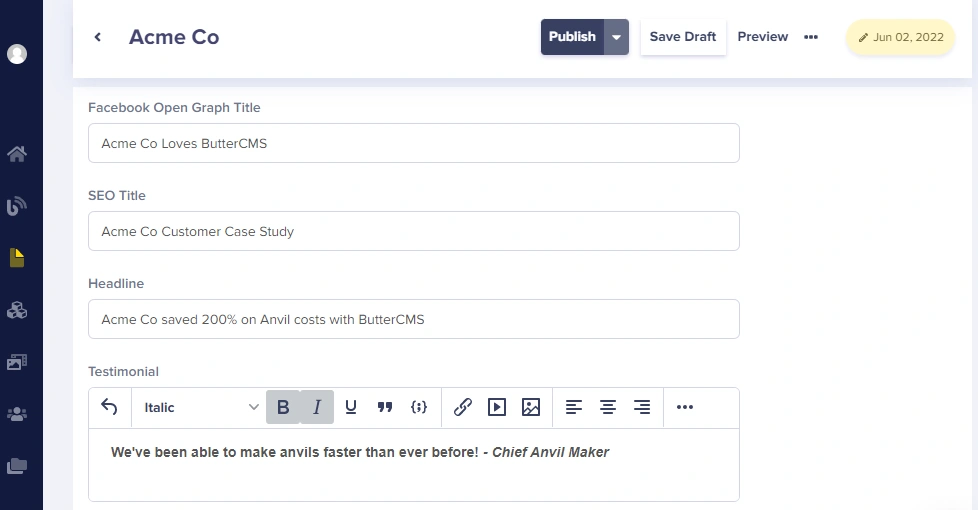Click "Chief Anvil Maker" italic text
Screen dimensions: 978x510
pyautogui.click(x=551, y=453)
